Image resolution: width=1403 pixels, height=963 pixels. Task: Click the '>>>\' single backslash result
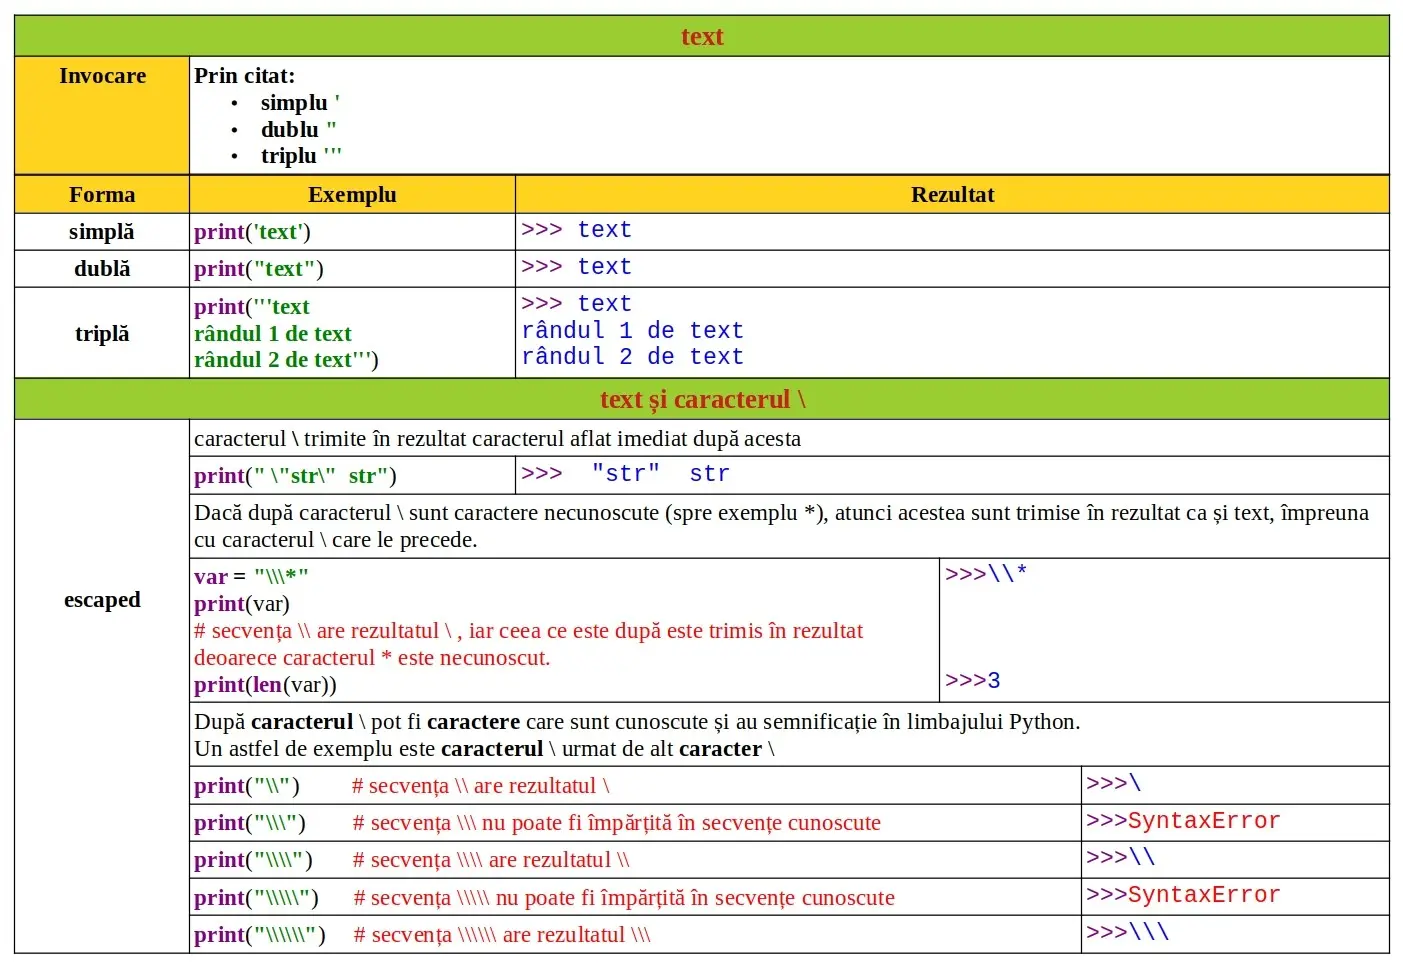coord(1113,784)
